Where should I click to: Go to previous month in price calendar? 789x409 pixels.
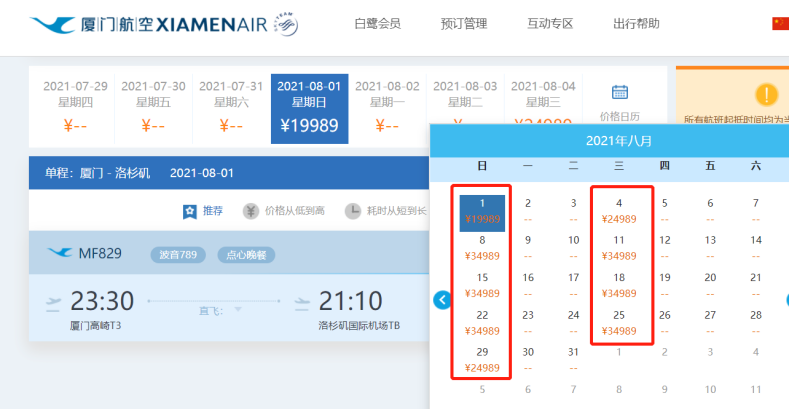[x=442, y=299]
